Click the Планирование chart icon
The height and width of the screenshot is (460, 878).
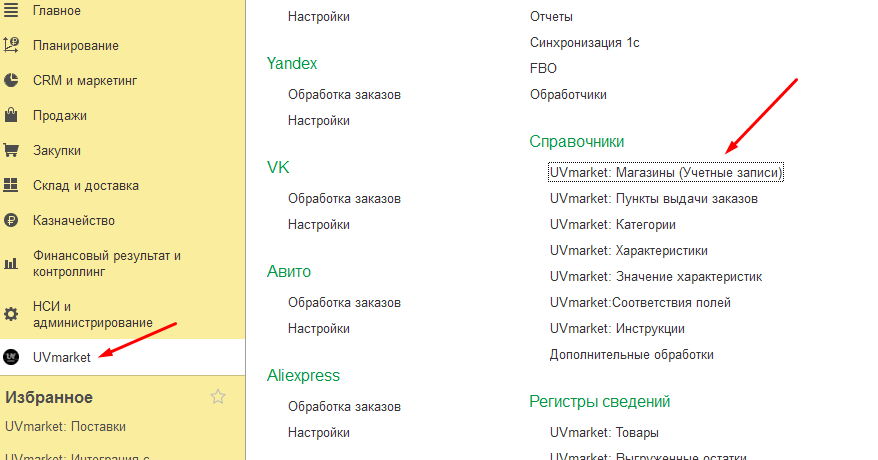pyautogui.click(x=11, y=45)
